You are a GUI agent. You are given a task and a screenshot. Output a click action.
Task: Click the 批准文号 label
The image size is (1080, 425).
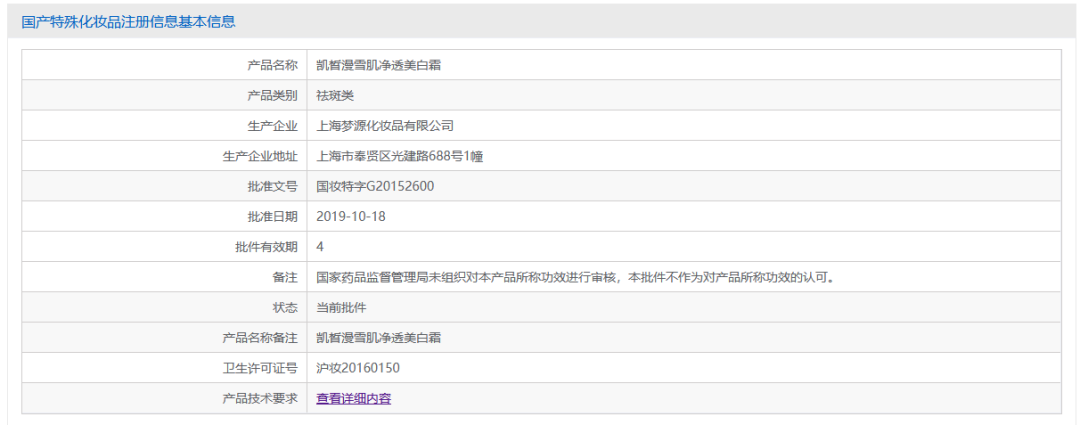272,186
